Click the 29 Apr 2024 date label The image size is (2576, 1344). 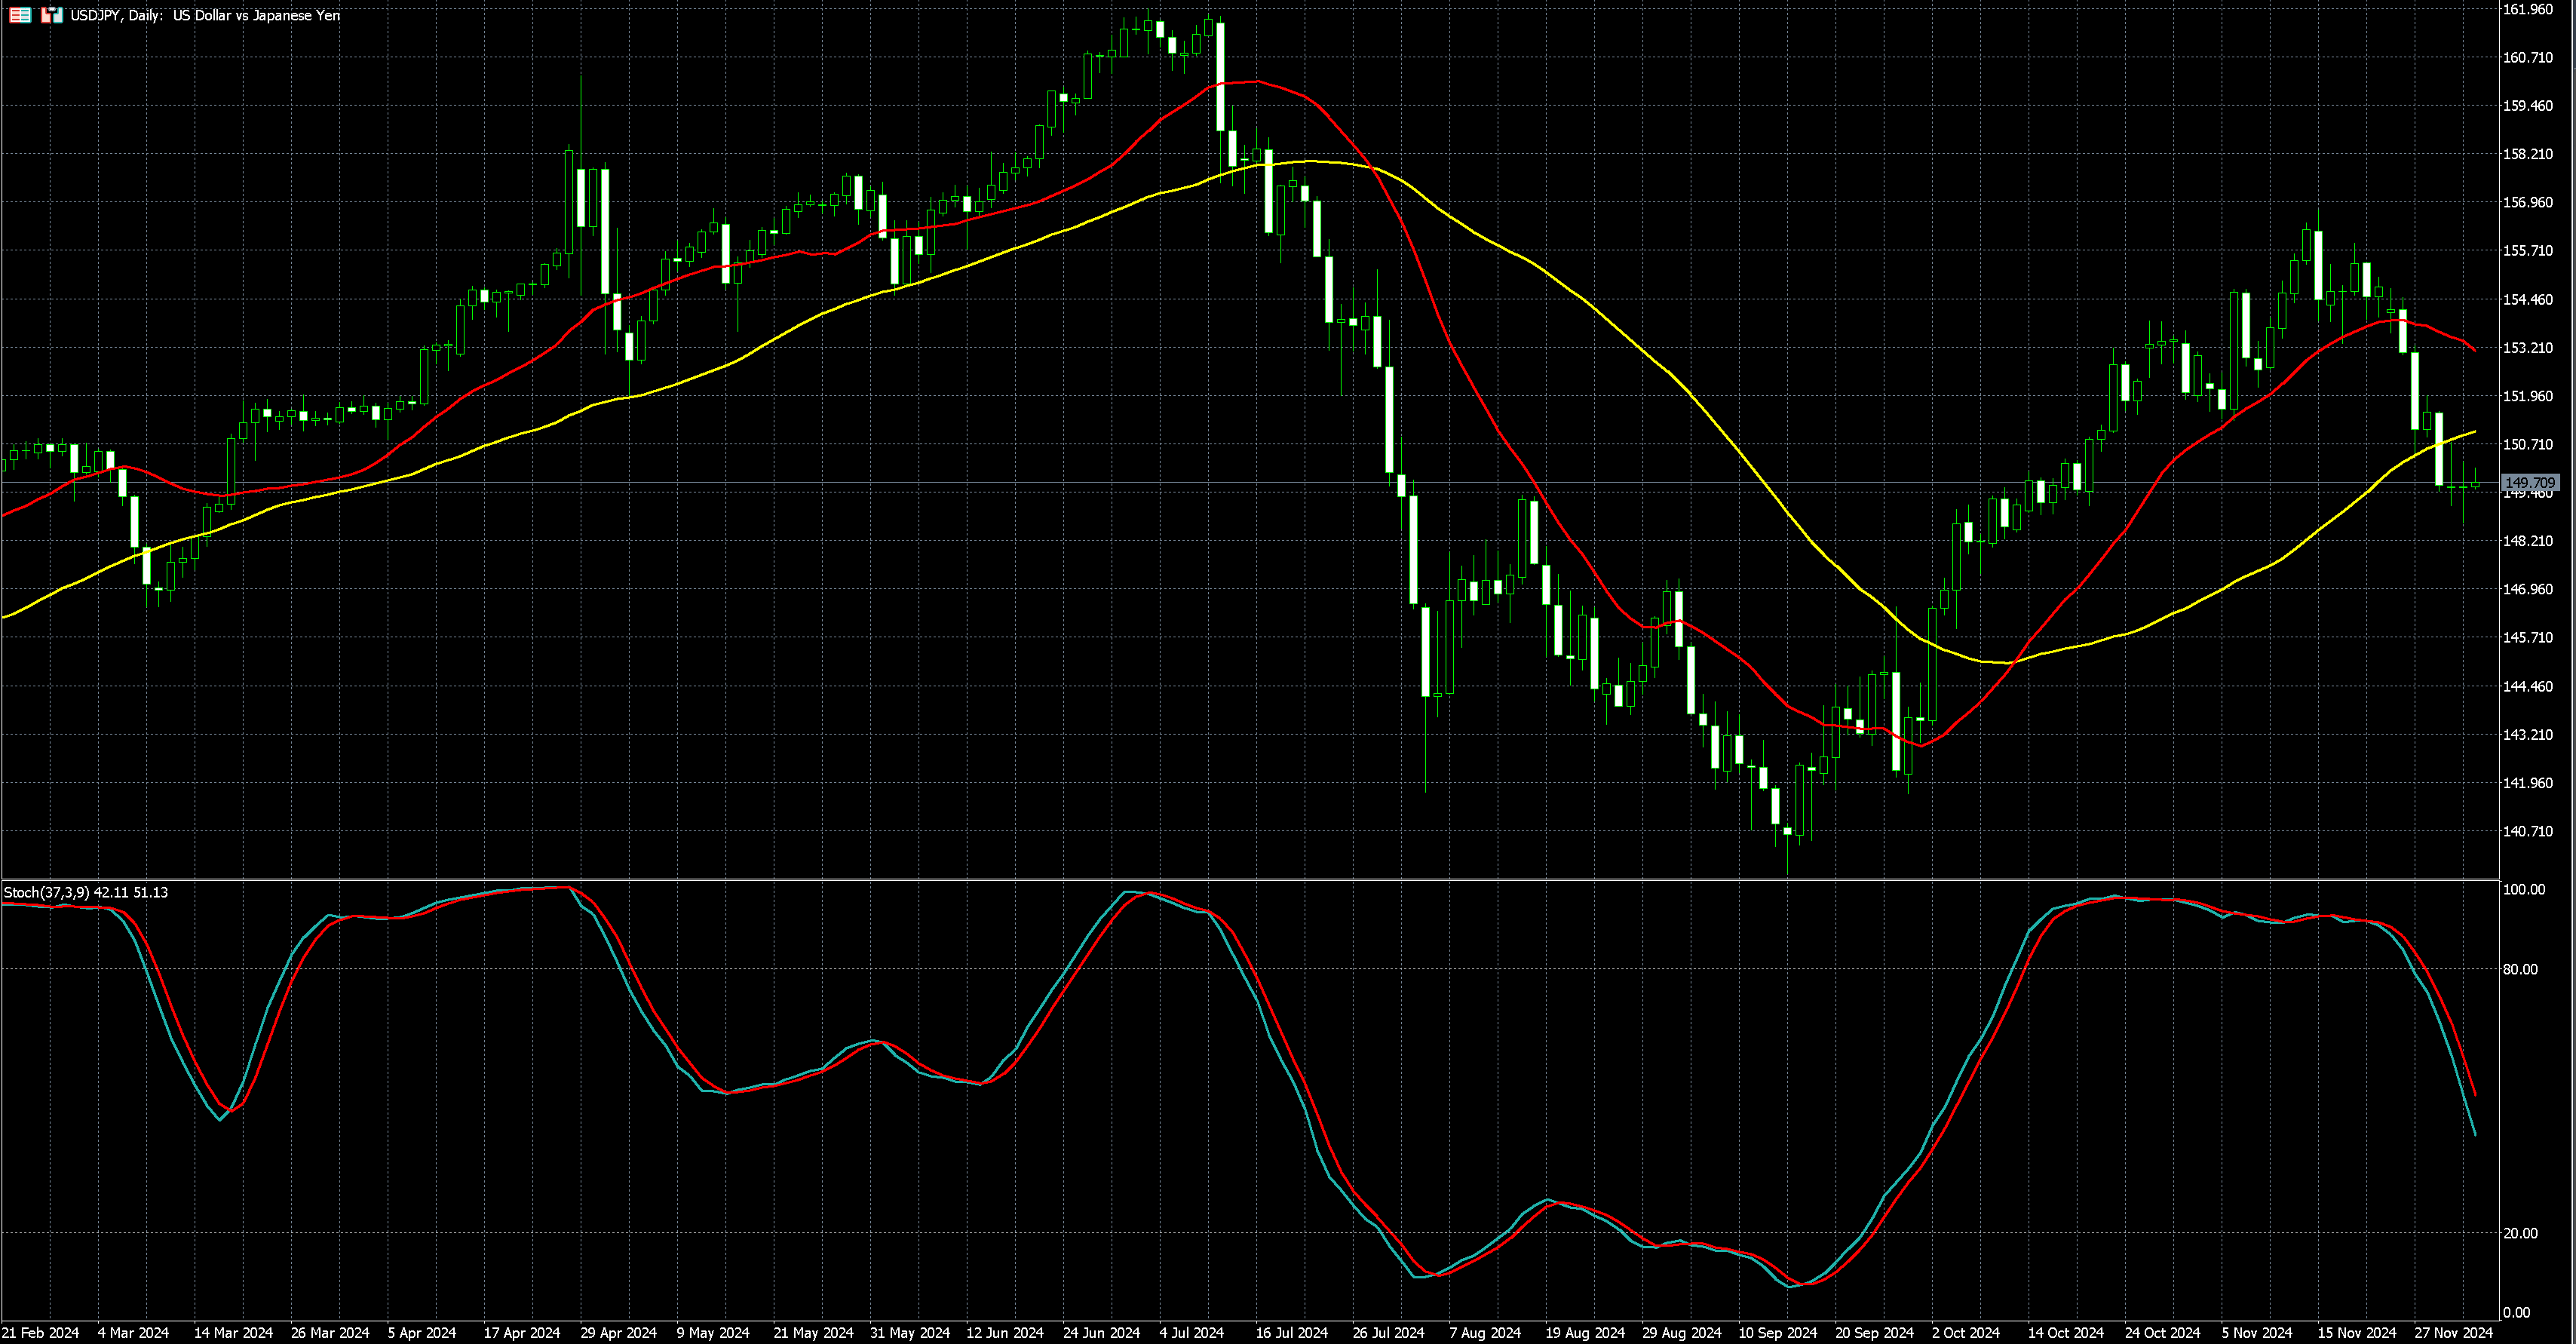[619, 1333]
